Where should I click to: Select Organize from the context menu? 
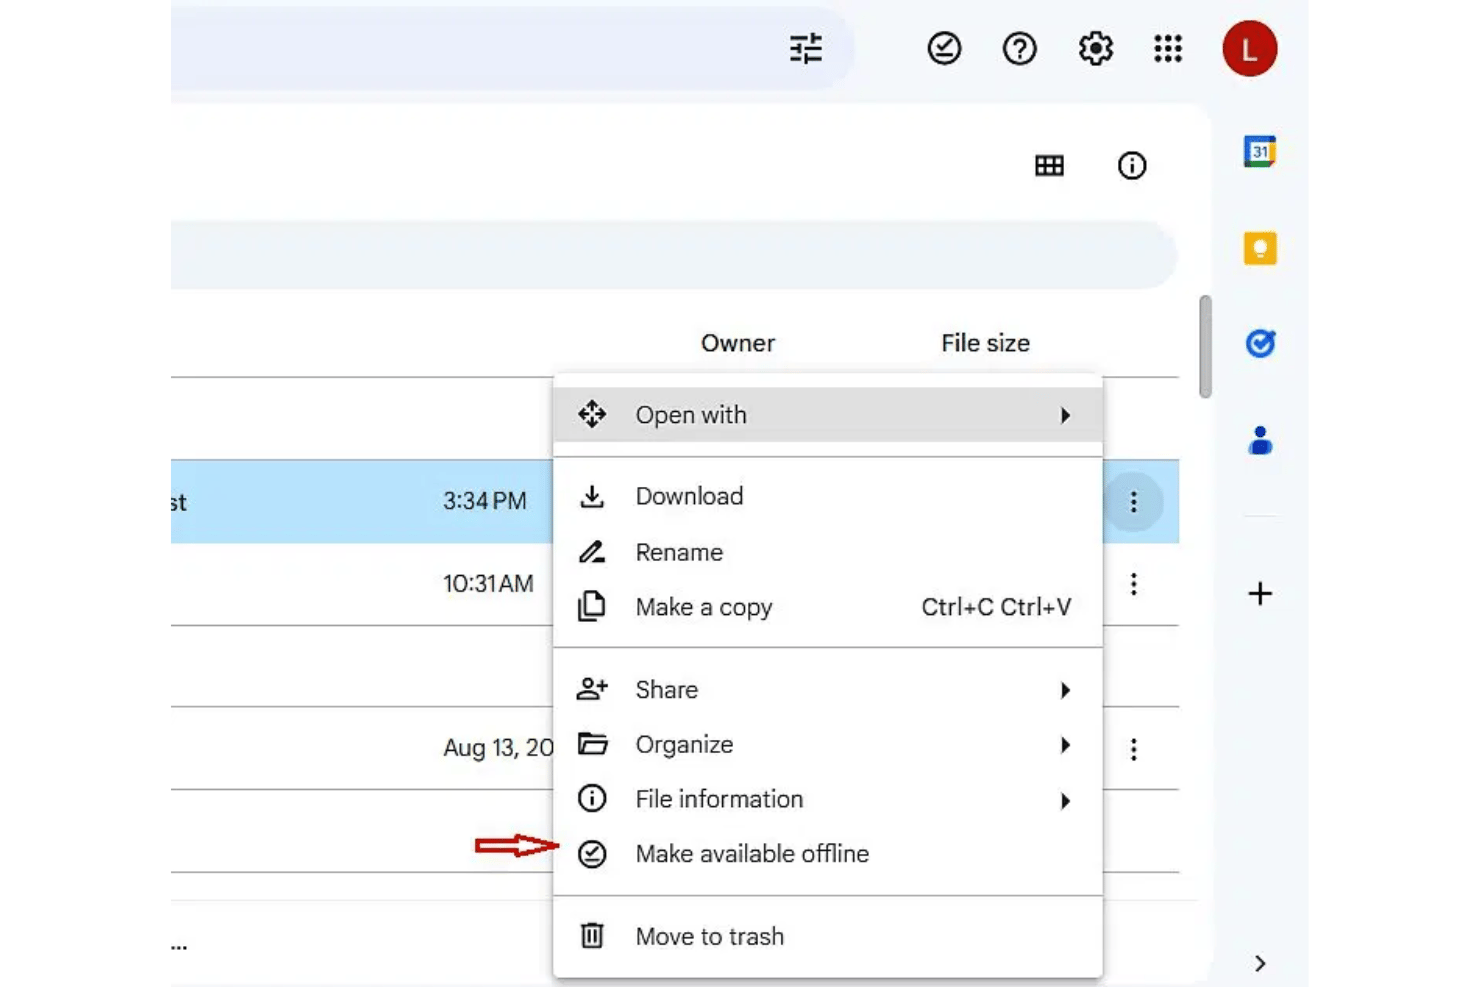click(828, 744)
